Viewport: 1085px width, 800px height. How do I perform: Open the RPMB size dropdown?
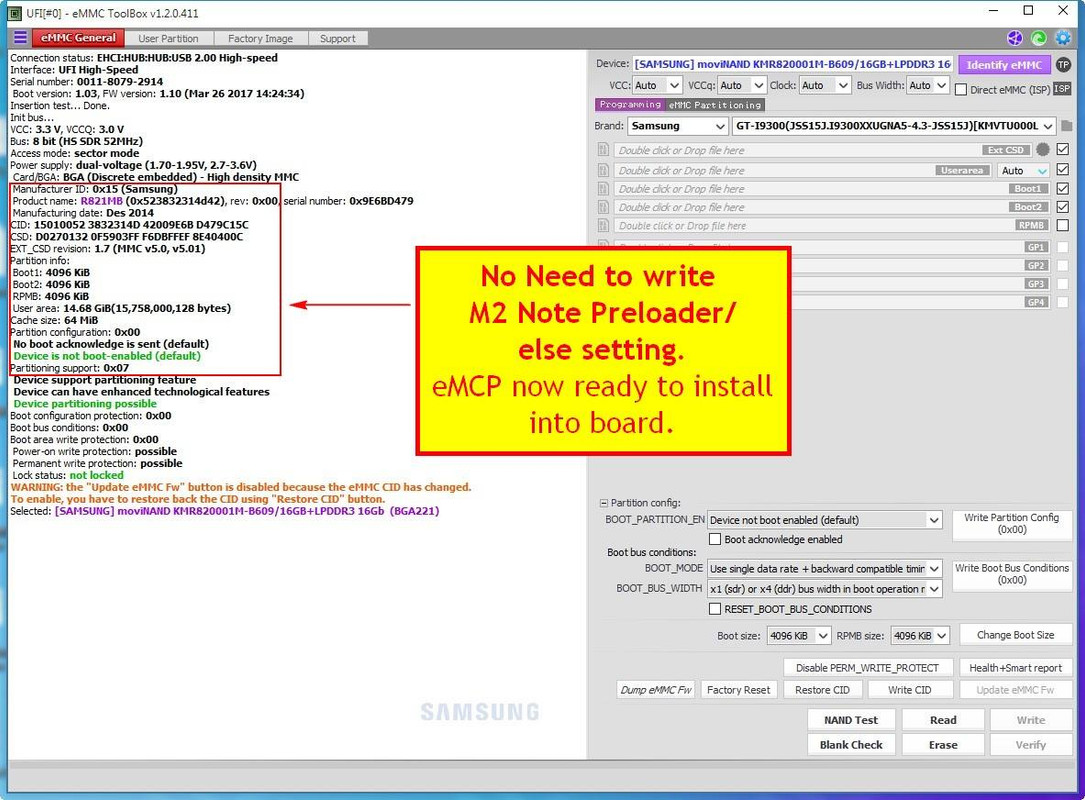coord(921,635)
